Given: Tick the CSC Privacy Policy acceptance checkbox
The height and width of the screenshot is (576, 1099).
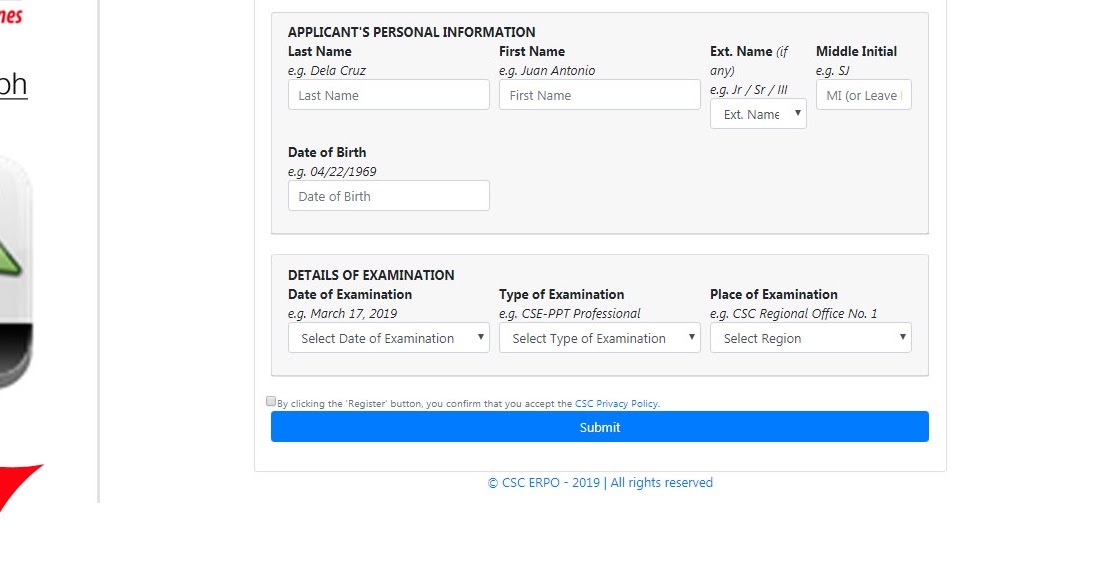Looking at the screenshot, I should click(x=271, y=401).
